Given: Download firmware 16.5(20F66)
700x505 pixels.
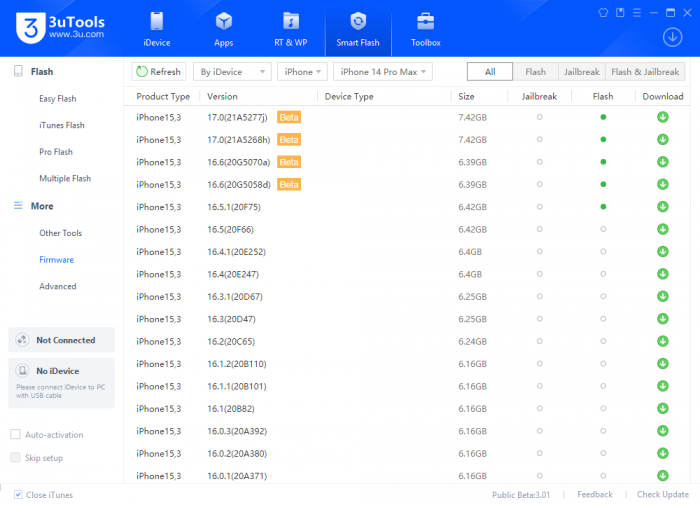Looking at the screenshot, I should [662, 229].
